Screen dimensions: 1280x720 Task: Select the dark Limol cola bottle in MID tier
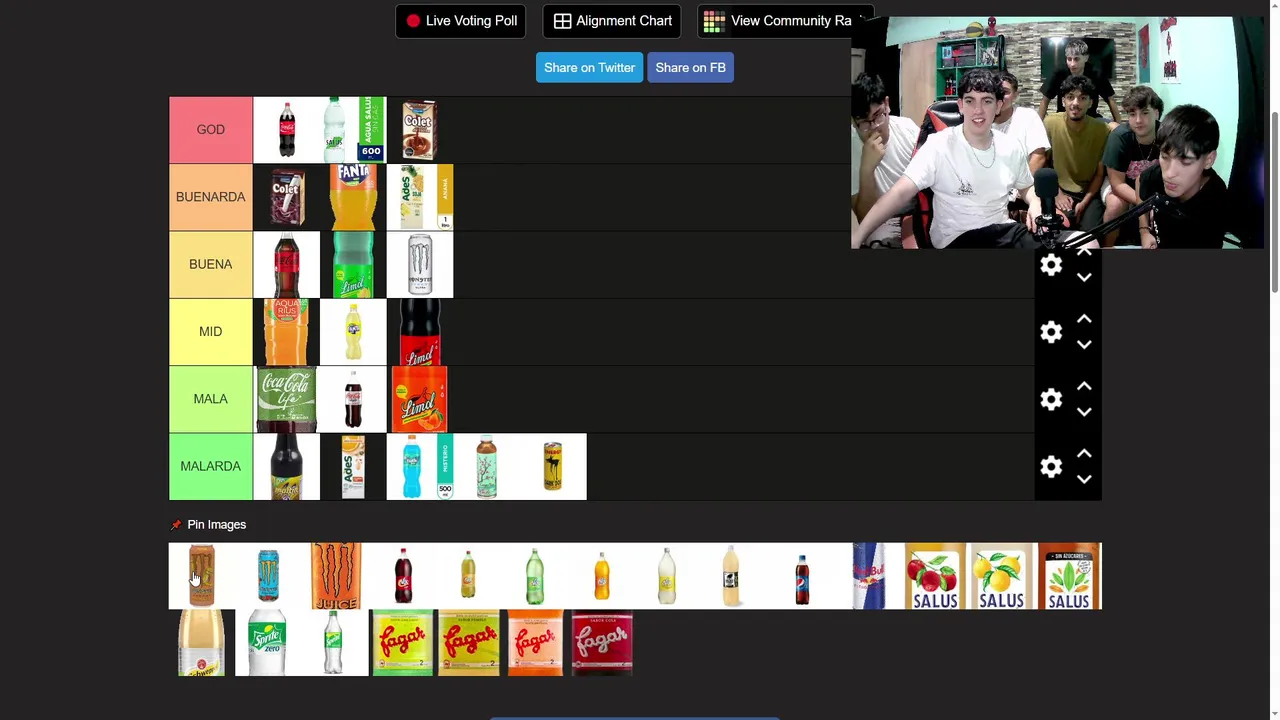420,331
